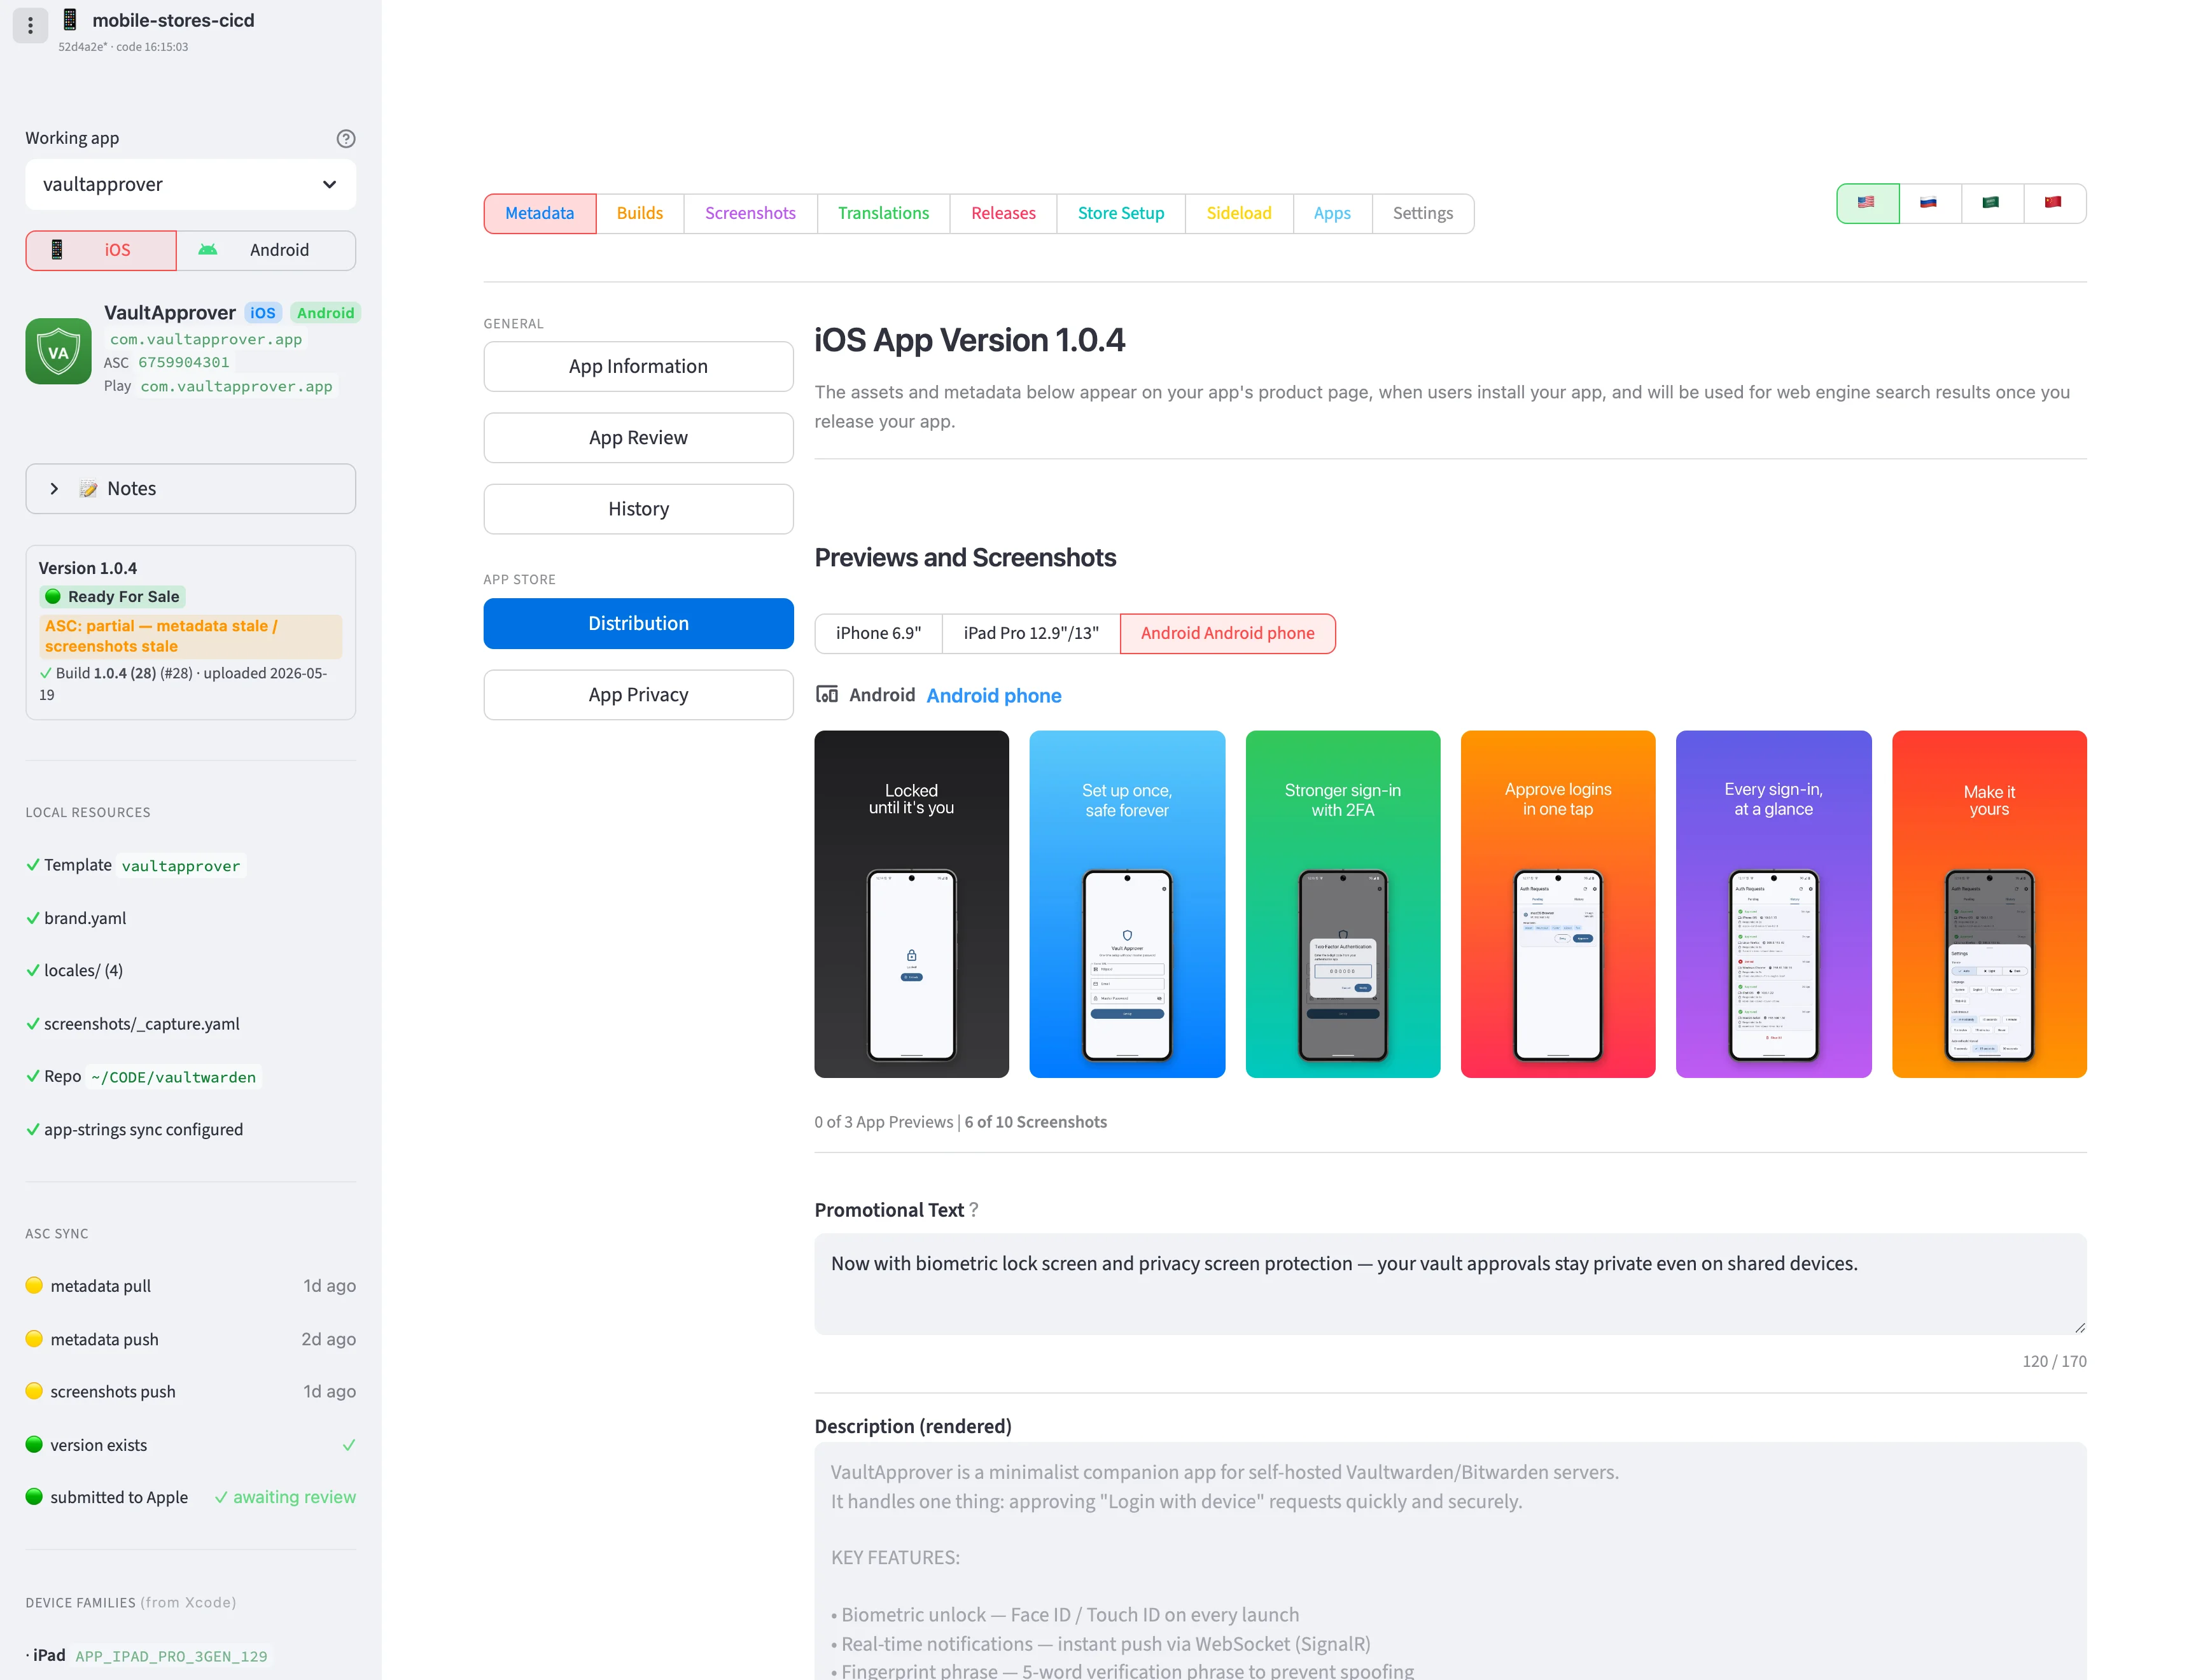This screenshot has height=1680, width=2189.
Task: Click the ASC partial metadata stale warning
Action: pos(191,636)
